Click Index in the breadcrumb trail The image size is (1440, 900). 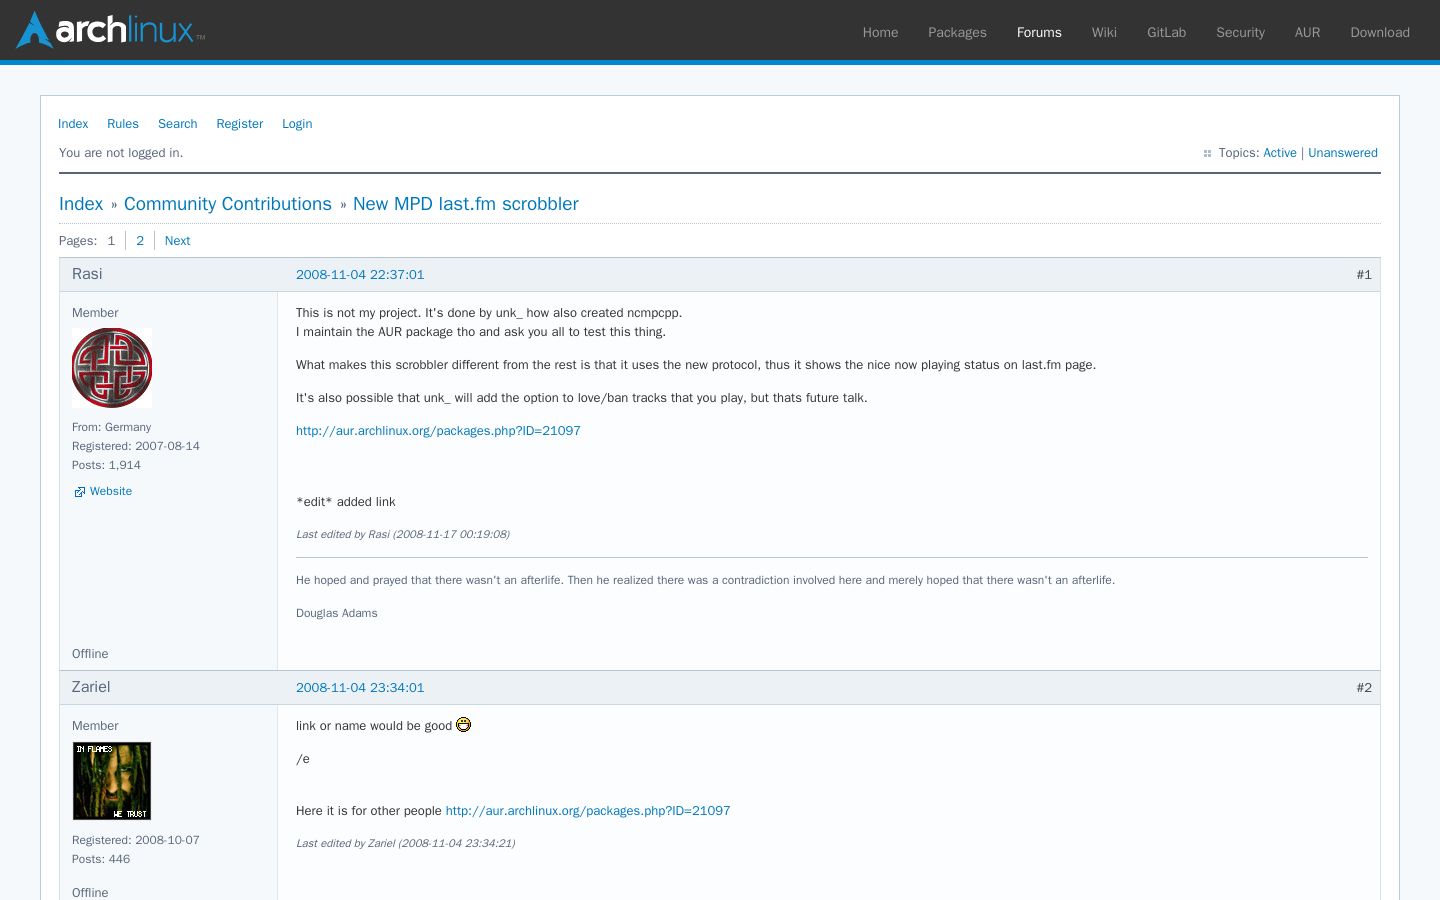81,204
